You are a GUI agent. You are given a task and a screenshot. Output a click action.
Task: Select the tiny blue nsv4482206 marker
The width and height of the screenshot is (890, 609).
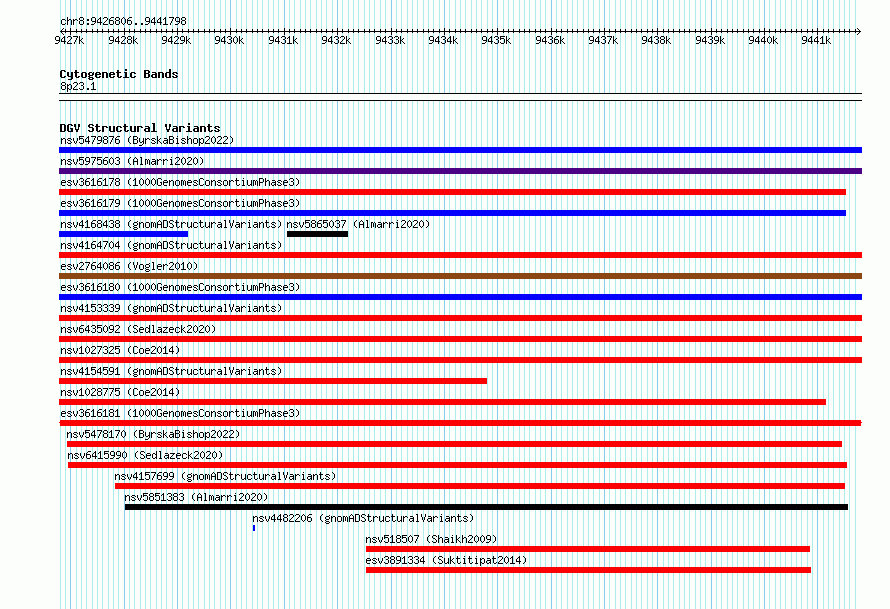pos(254,528)
